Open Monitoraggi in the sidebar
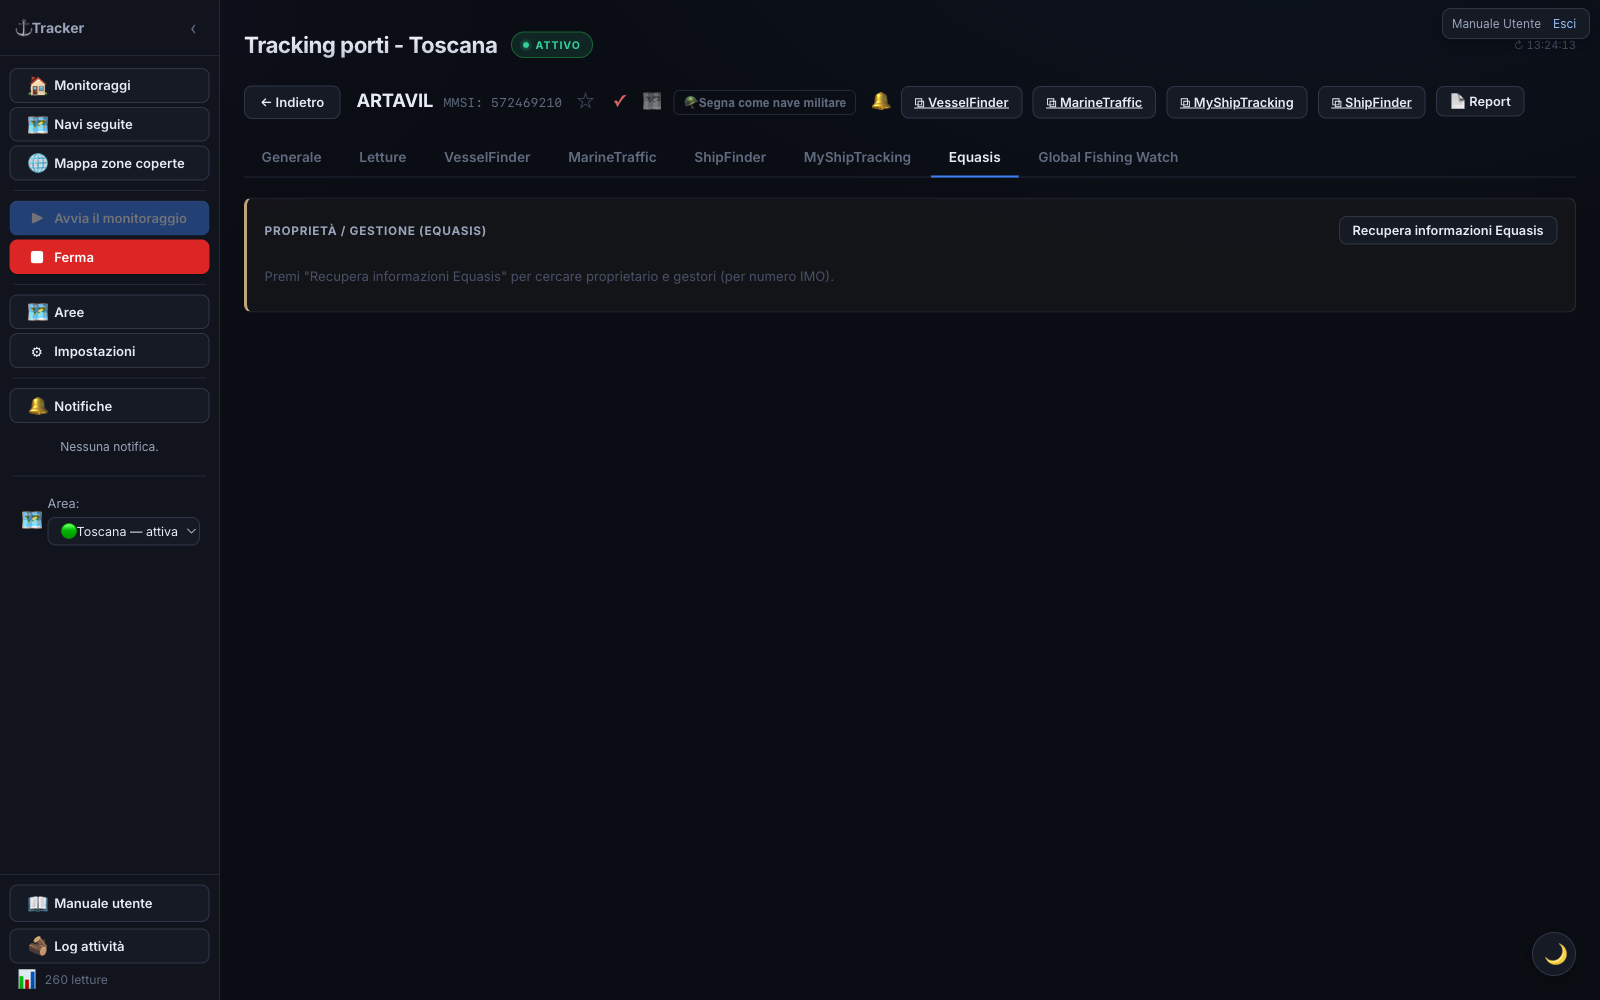 click(x=109, y=86)
